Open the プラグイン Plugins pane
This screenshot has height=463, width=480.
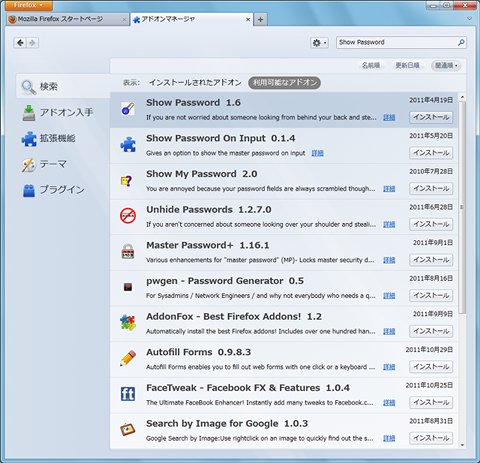tap(63, 190)
